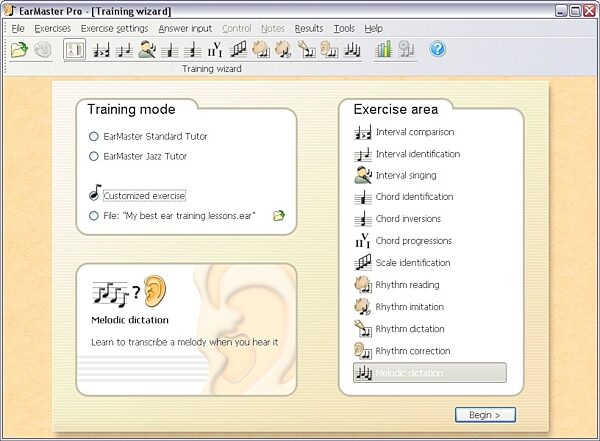Open the Help menu
The width and height of the screenshot is (600, 441).
click(x=373, y=29)
